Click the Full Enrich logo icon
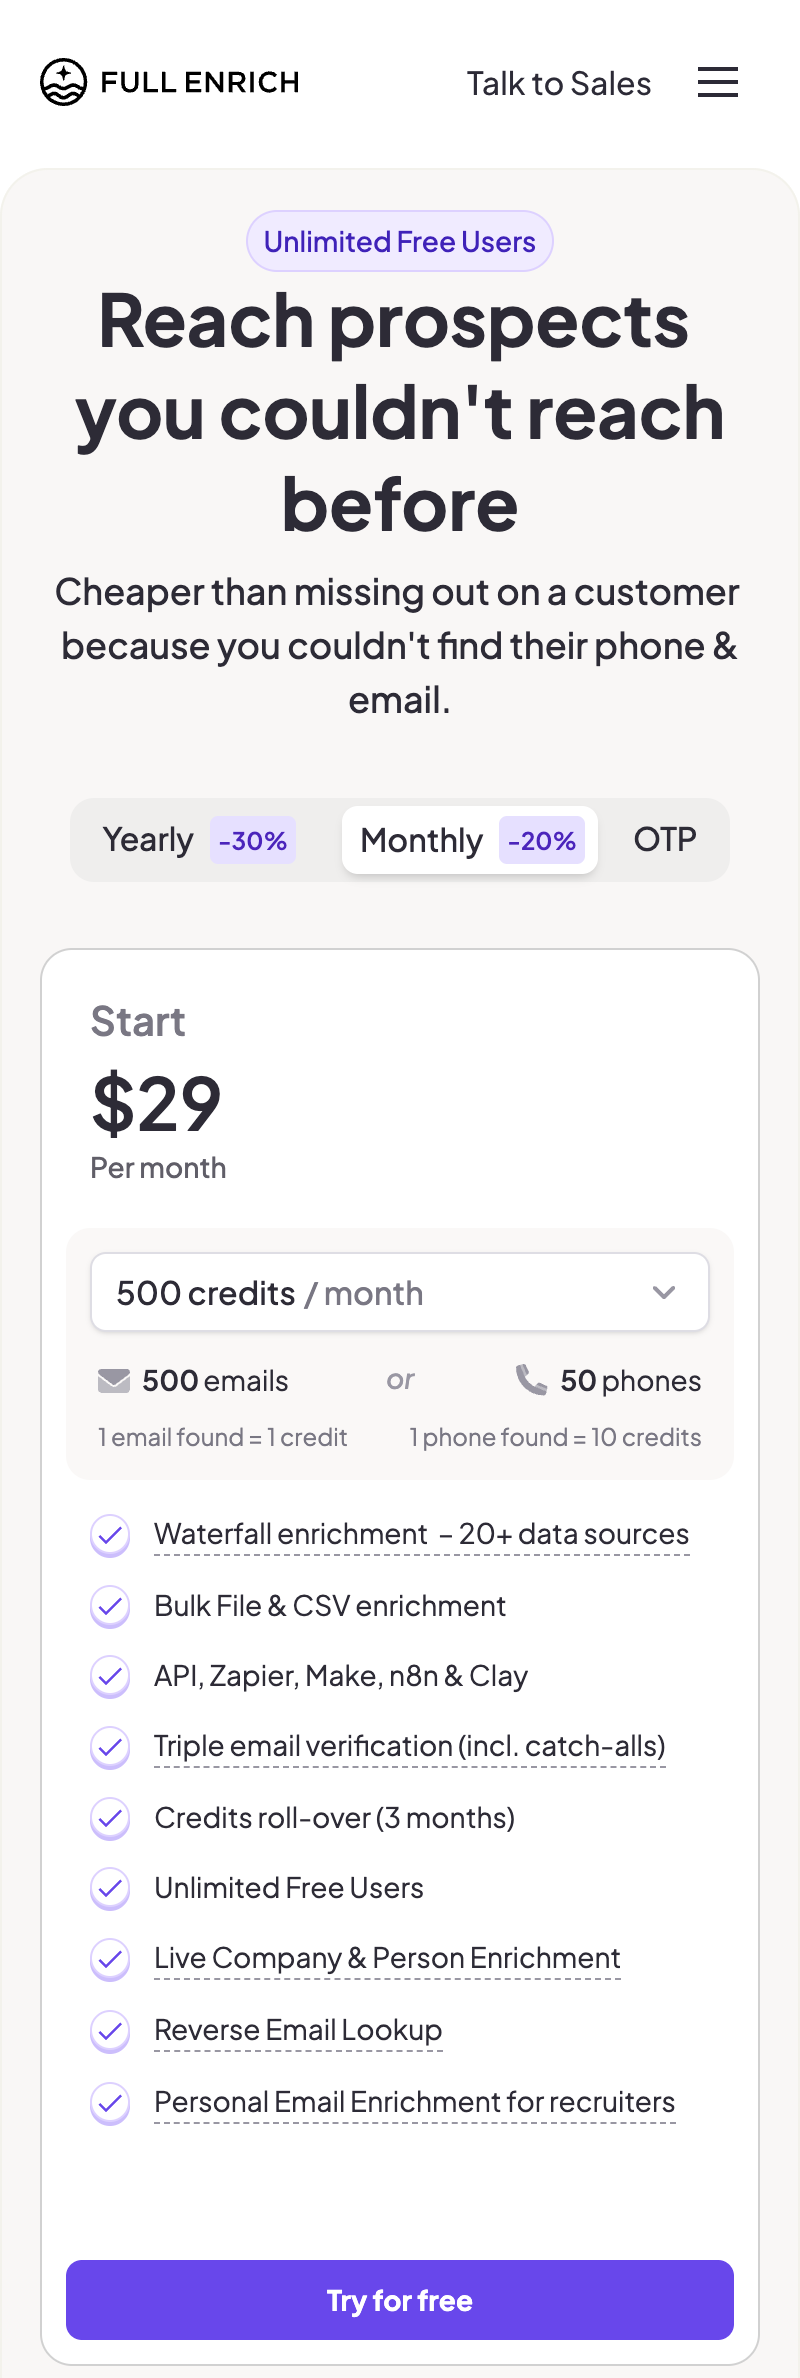This screenshot has width=800, height=2378. point(62,82)
